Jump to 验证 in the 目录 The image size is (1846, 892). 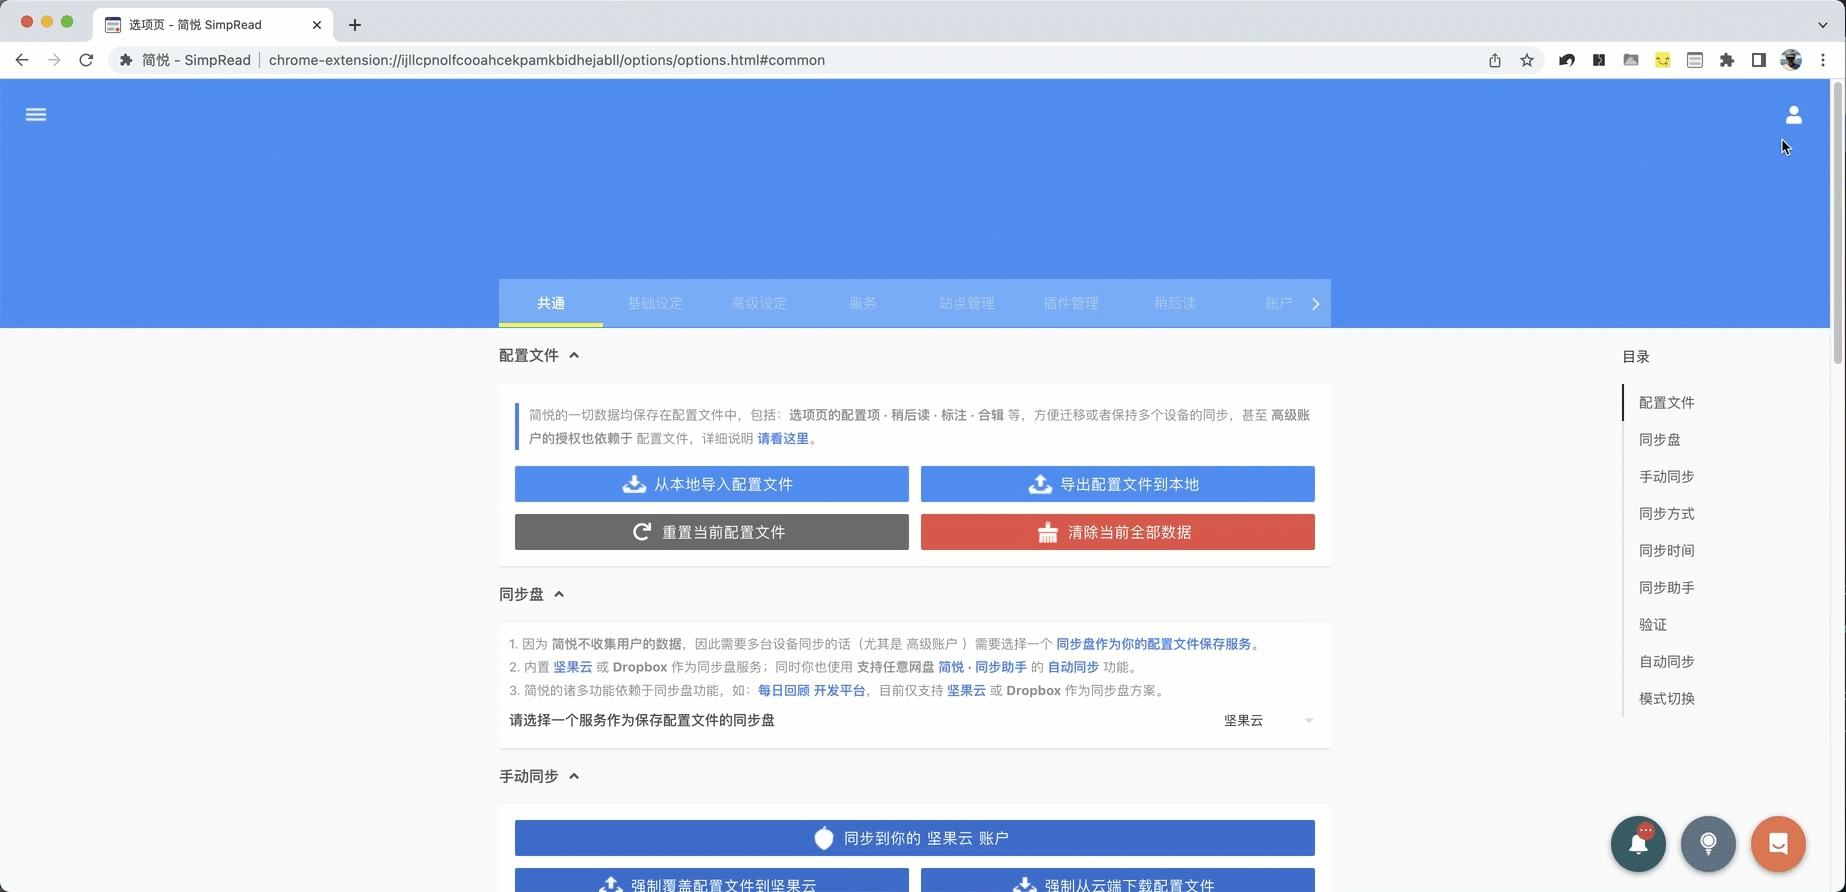tap(1652, 624)
